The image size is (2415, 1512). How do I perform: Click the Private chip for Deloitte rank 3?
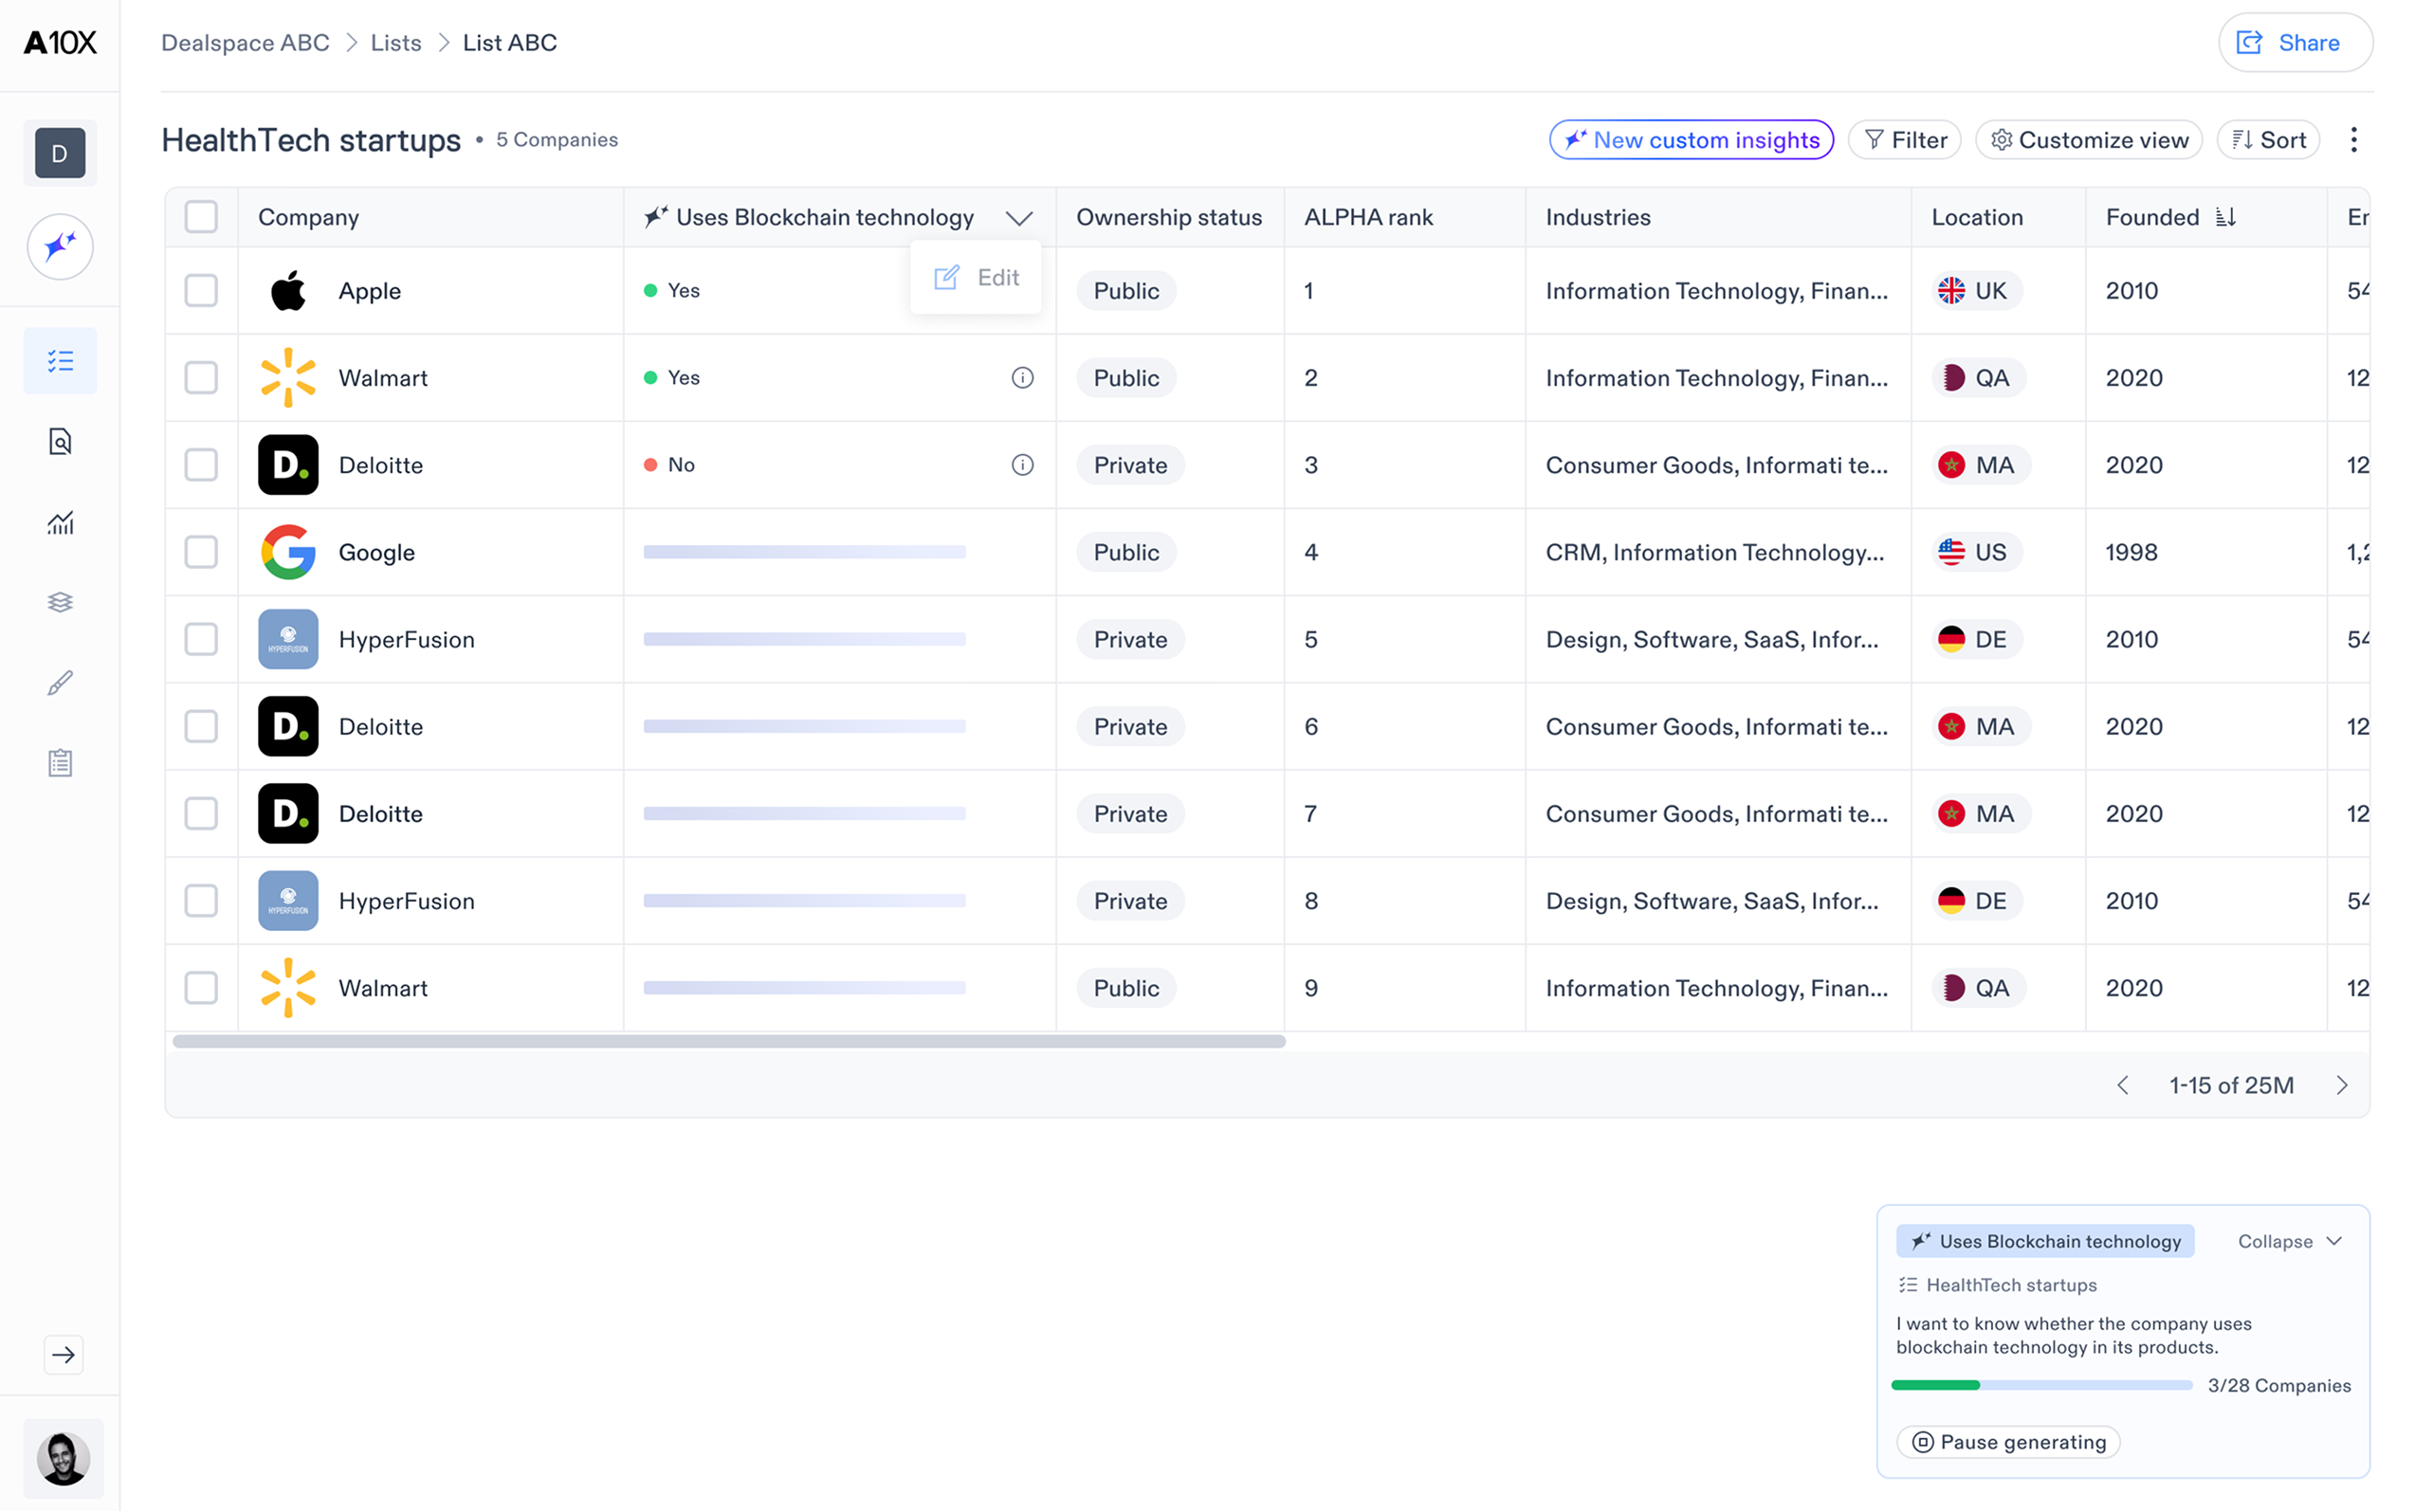(1130, 464)
